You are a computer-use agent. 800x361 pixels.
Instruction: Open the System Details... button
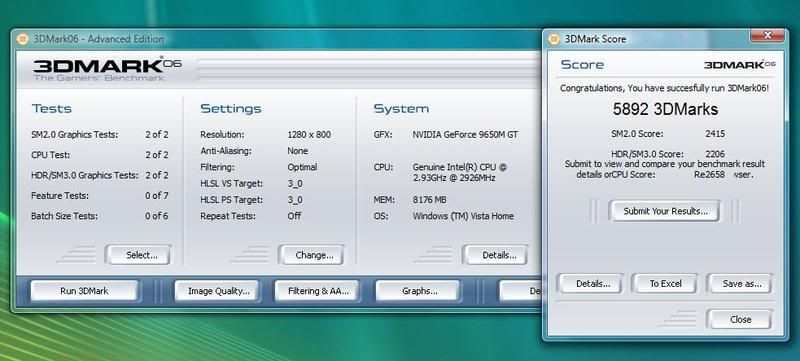pyautogui.click(x=495, y=255)
